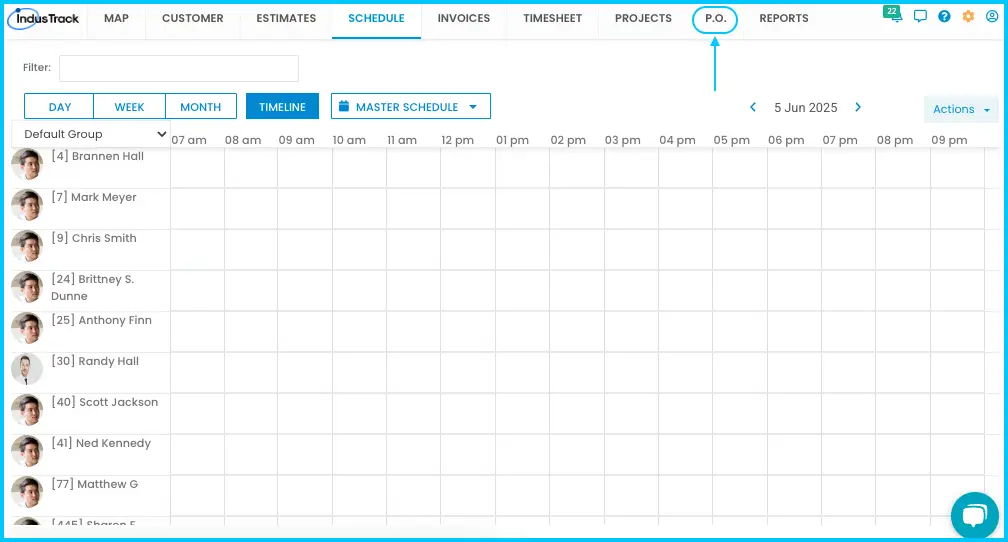
Task: Select employee [41] Ned Kennedy
Action: pyautogui.click(x=101, y=444)
